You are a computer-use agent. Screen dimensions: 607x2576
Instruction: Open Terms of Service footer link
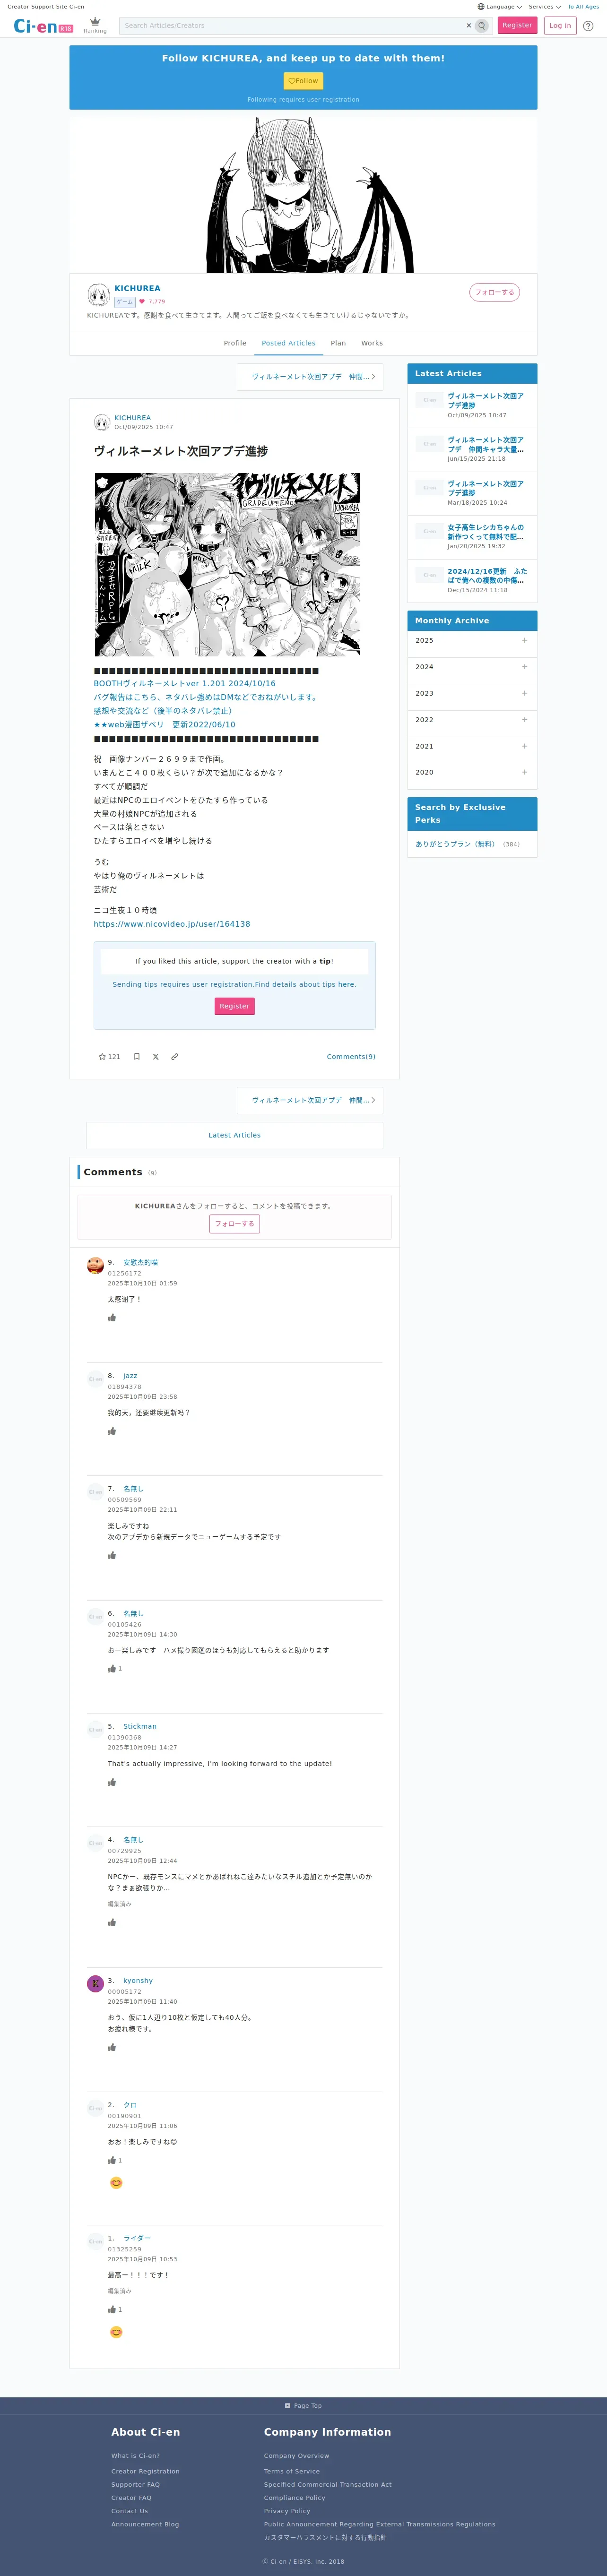(x=292, y=2471)
